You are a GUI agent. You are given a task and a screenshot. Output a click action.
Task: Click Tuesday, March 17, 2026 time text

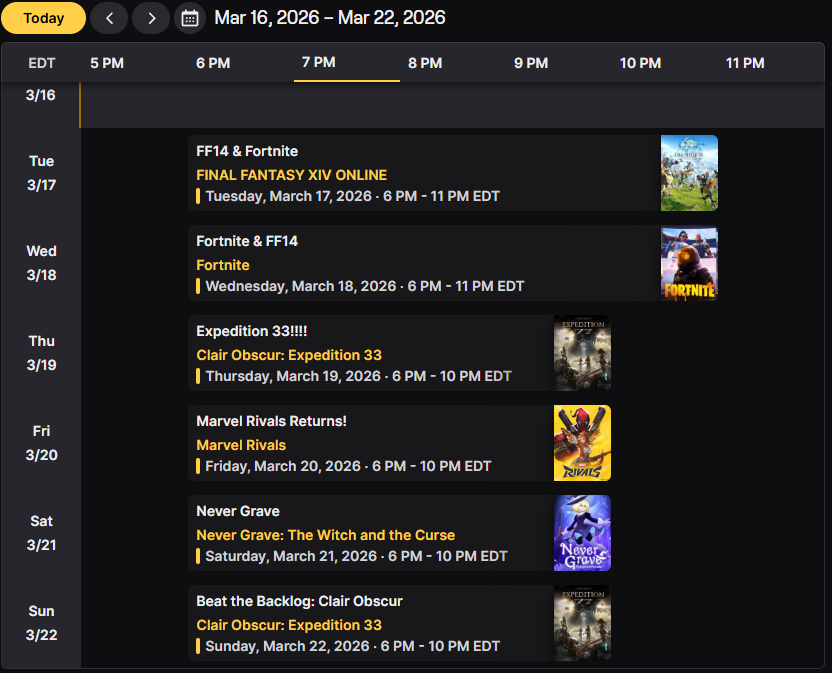tap(352, 196)
